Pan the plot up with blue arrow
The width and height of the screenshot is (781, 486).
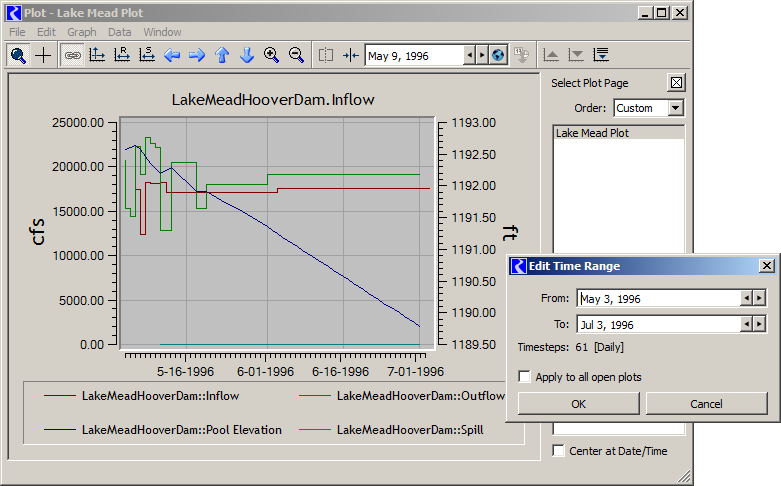click(222, 55)
